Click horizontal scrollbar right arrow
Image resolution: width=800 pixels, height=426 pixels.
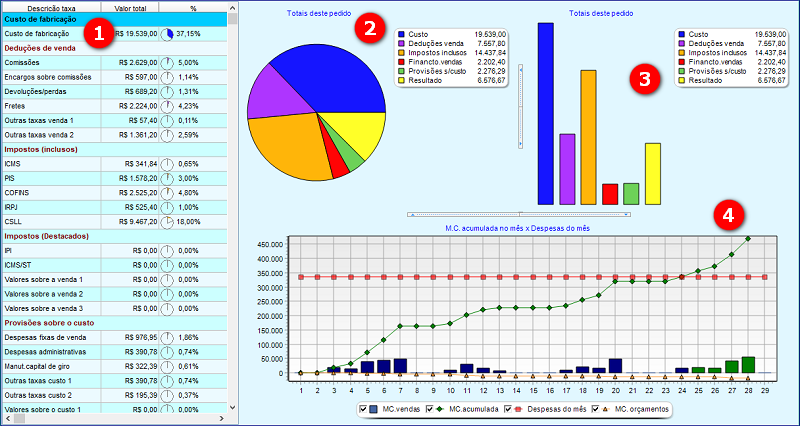(222, 418)
